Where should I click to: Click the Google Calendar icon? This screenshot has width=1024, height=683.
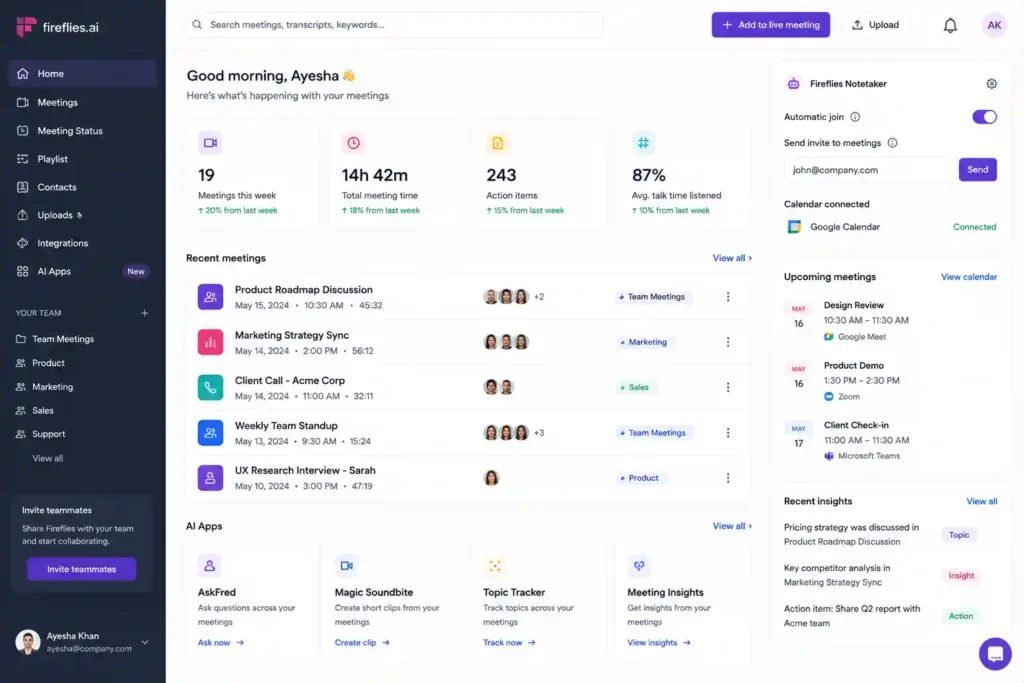click(x=794, y=227)
